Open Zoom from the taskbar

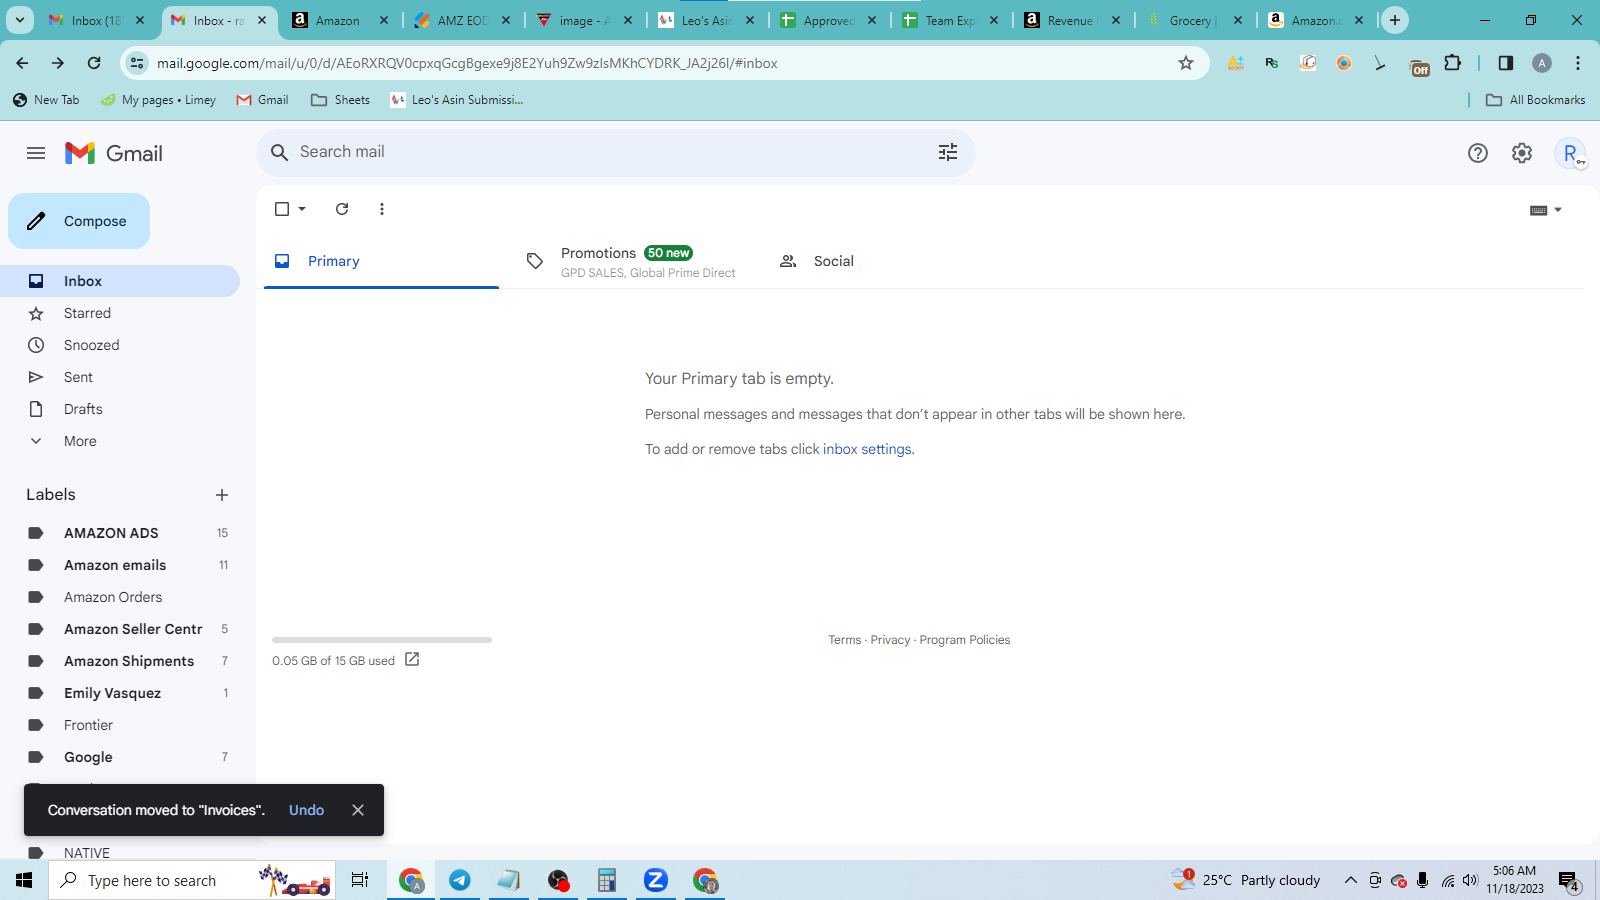(656, 880)
